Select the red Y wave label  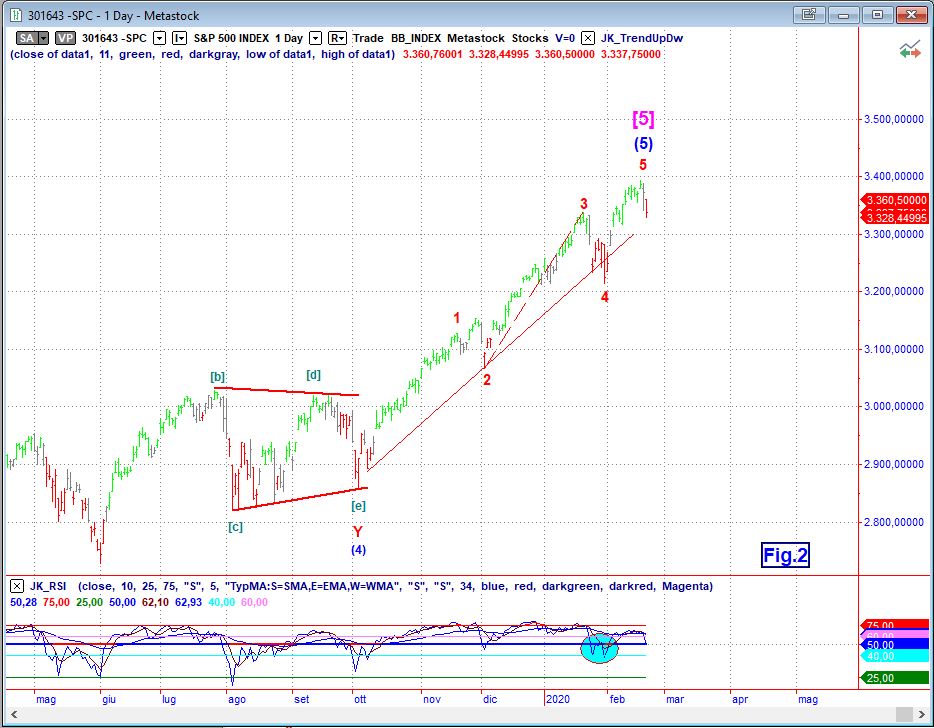click(x=357, y=532)
